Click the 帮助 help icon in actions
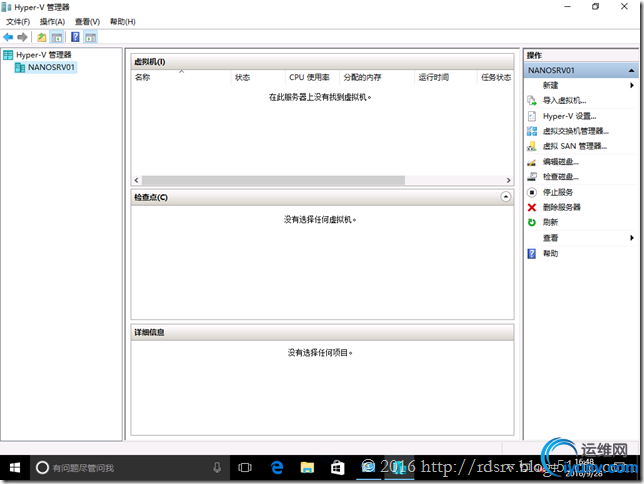The height and width of the screenshot is (484, 644). coord(532,254)
